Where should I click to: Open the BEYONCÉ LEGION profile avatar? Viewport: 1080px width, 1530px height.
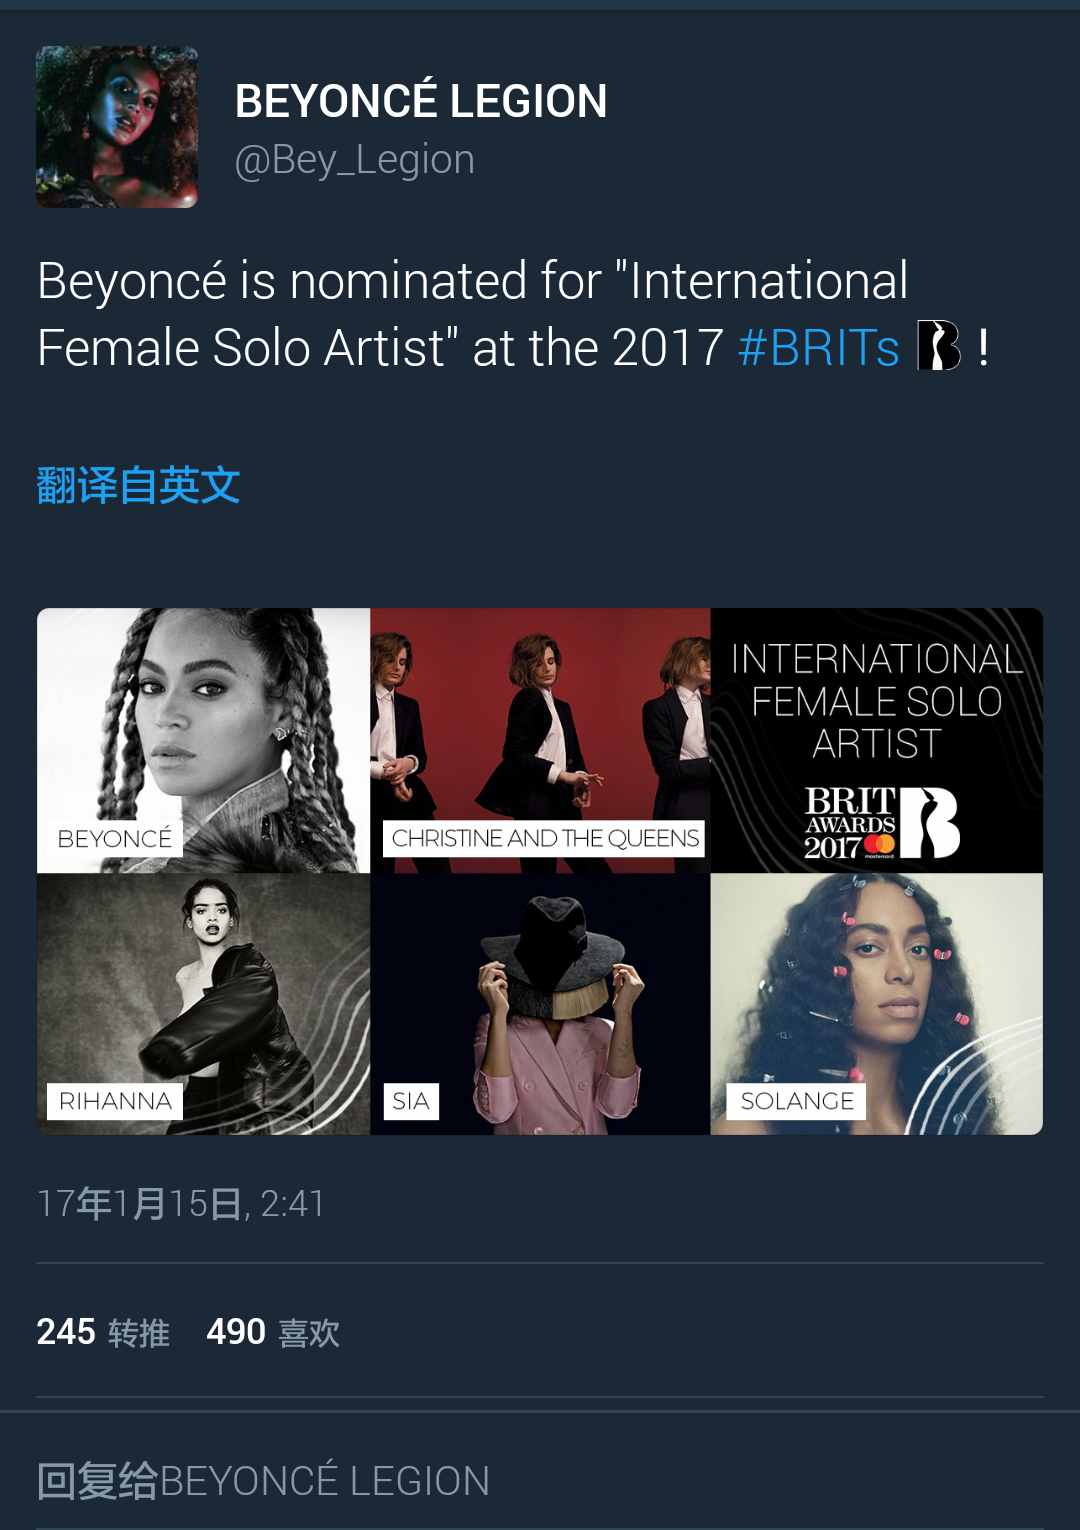coord(117,127)
